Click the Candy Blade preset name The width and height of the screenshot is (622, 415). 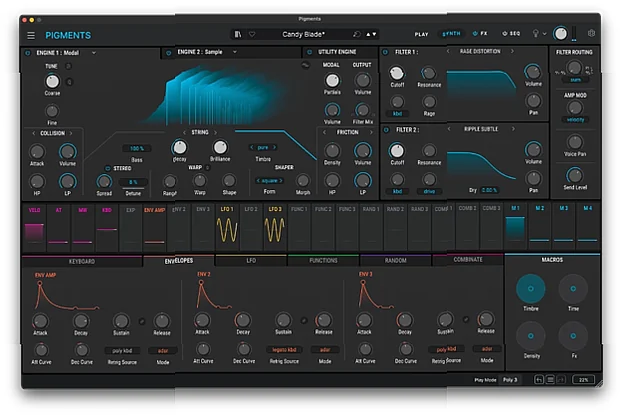(303, 35)
